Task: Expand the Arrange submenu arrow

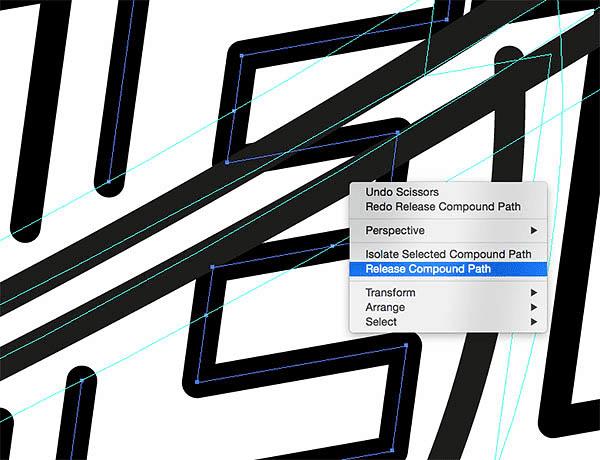Action: point(534,307)
